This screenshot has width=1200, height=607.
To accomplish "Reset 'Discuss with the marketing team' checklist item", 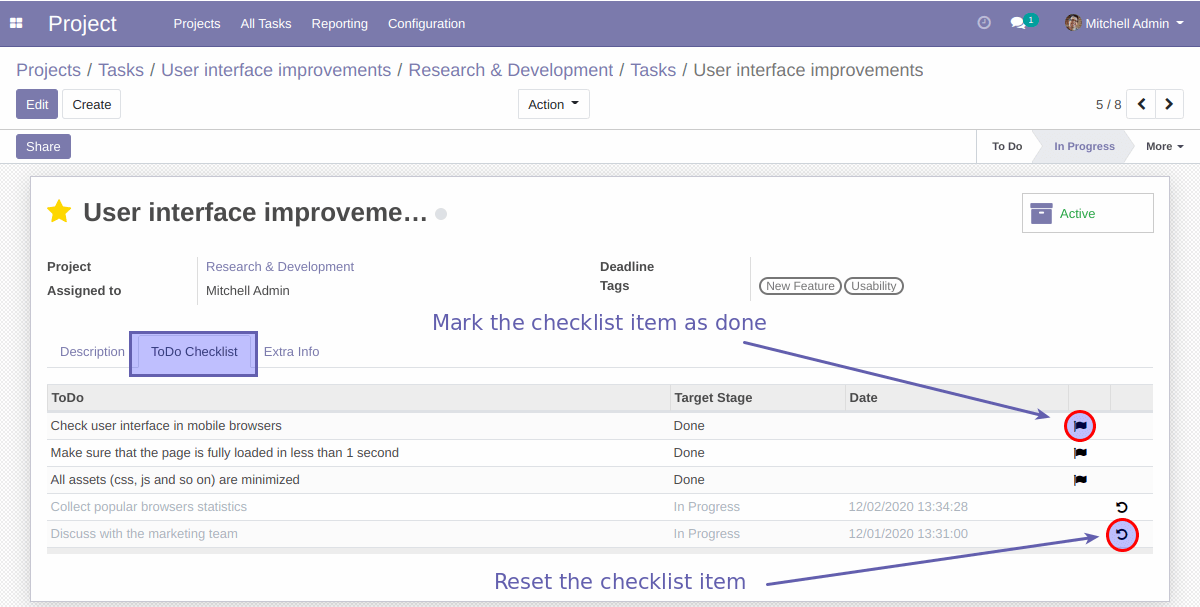I will (1121, 534).
